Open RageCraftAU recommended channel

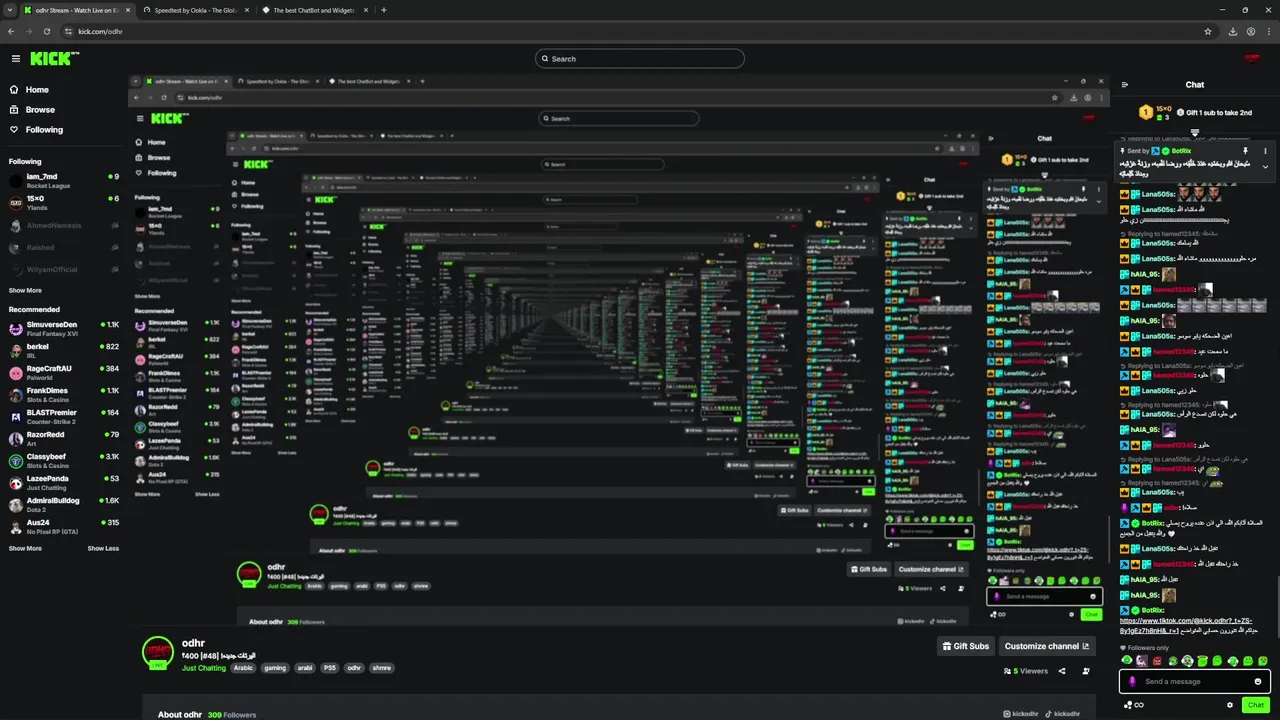[x=64, y=372]
